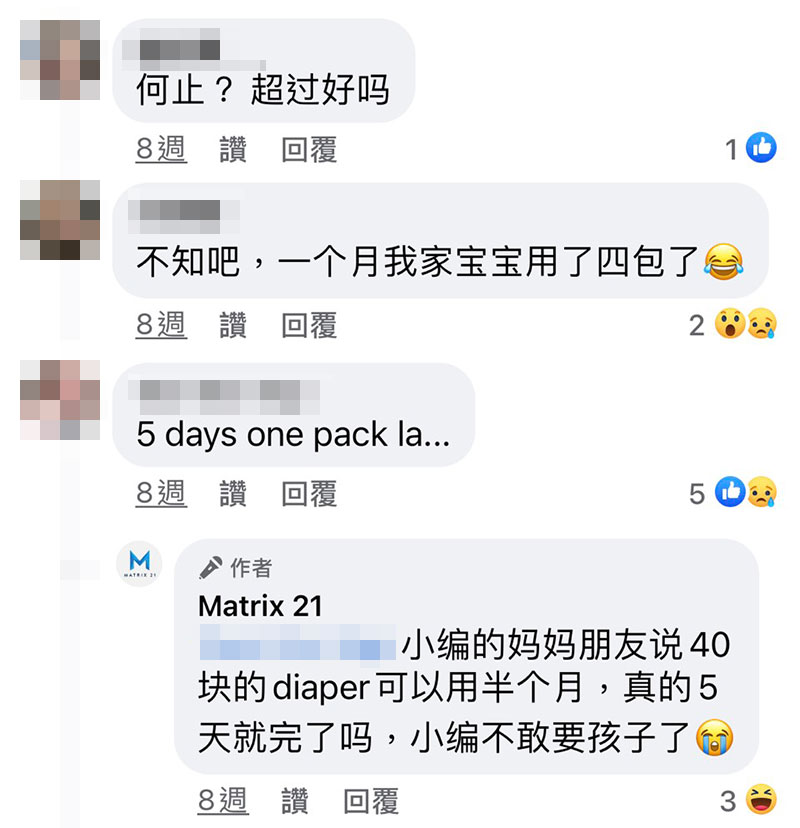Click sad reaction on '5 days one pack' comment

coord(762,492)
